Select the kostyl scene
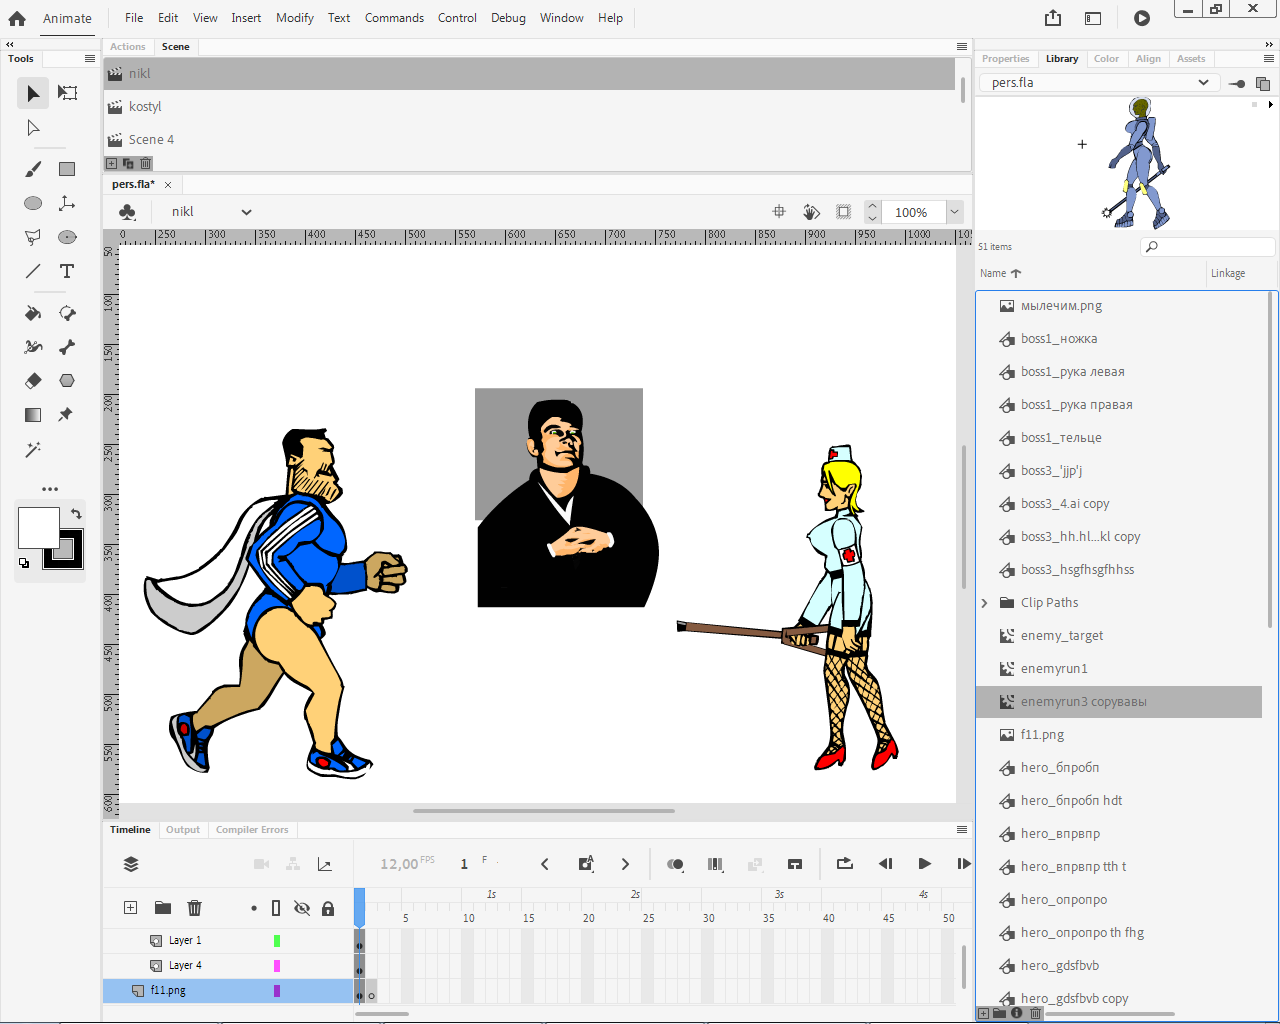The width and height of the screenshot is (1280, 1024). coord(145,107)
